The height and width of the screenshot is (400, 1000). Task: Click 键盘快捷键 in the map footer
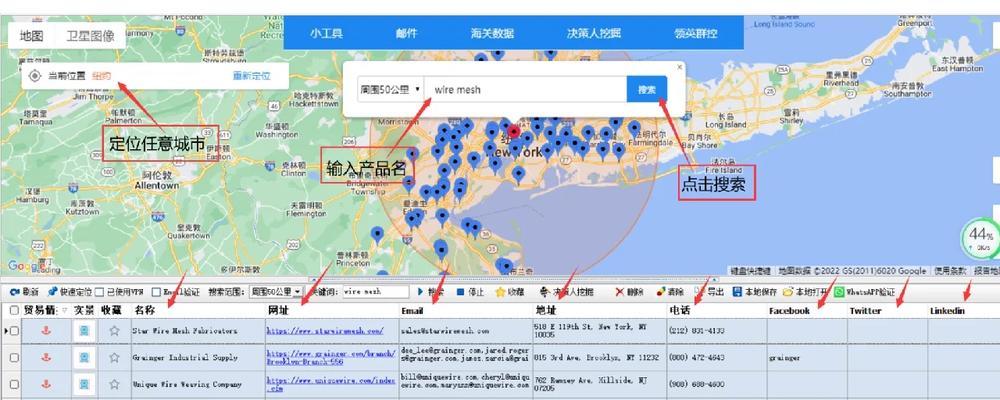(750, 271)
